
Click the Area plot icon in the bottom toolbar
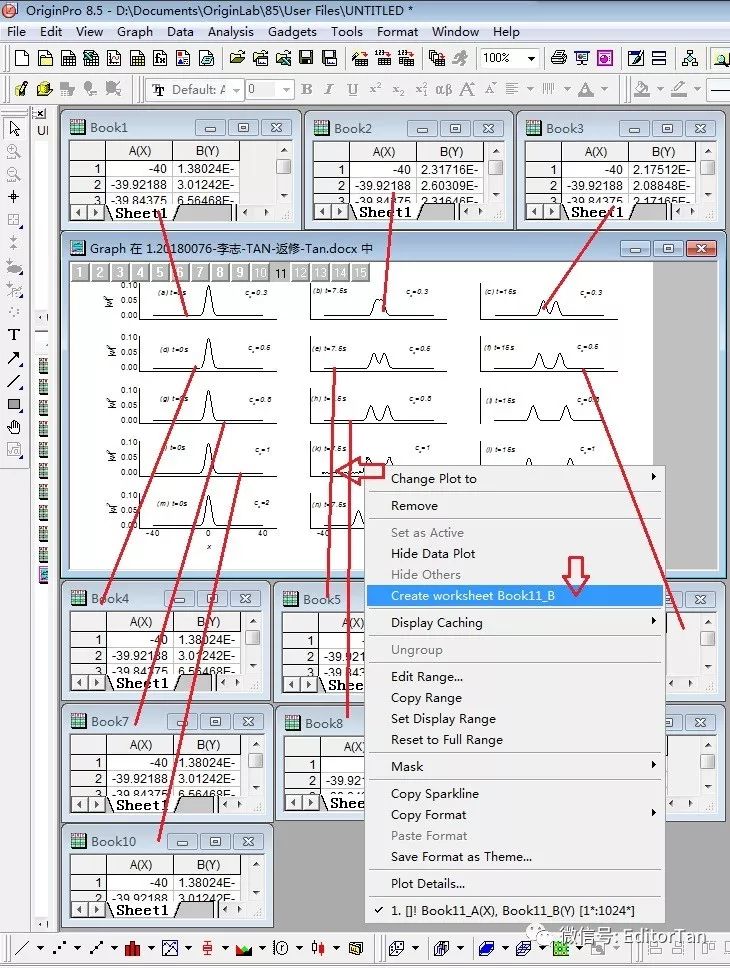click(x=244, y=947)
